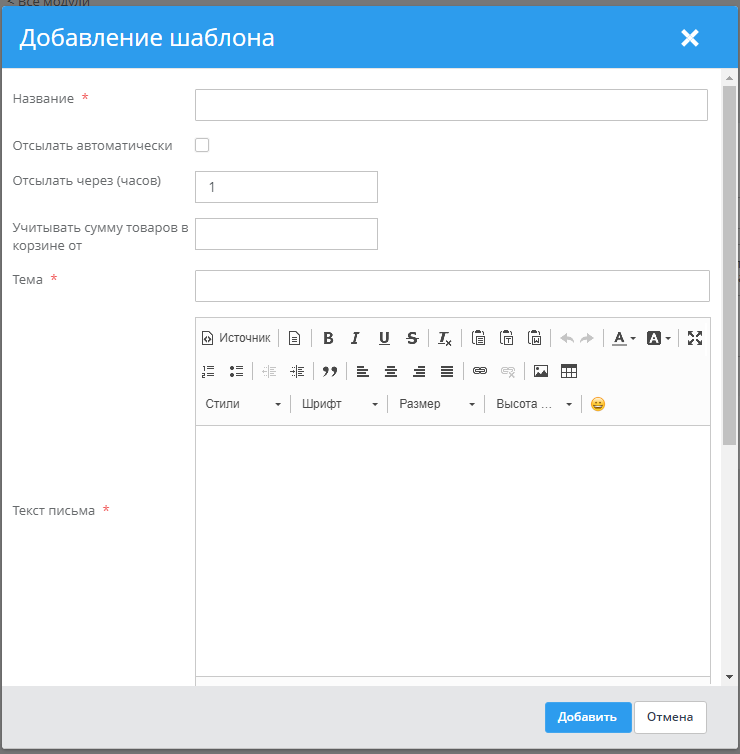Enable the 'Отсылать автоматически' checkbox

[x=202, y=145]
